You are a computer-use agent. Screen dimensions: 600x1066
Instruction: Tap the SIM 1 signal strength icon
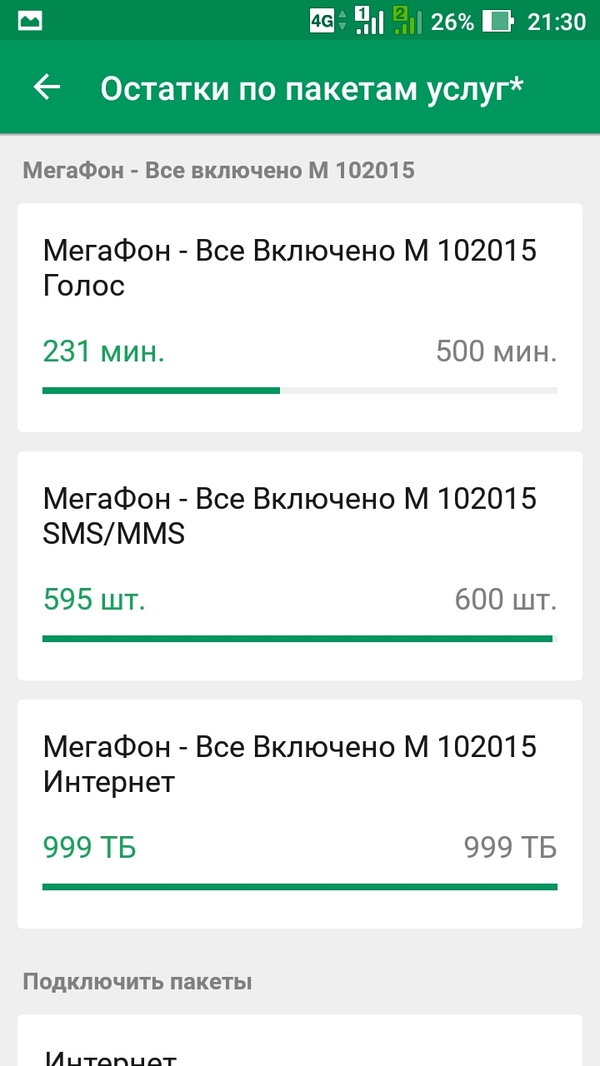[368, 21]
